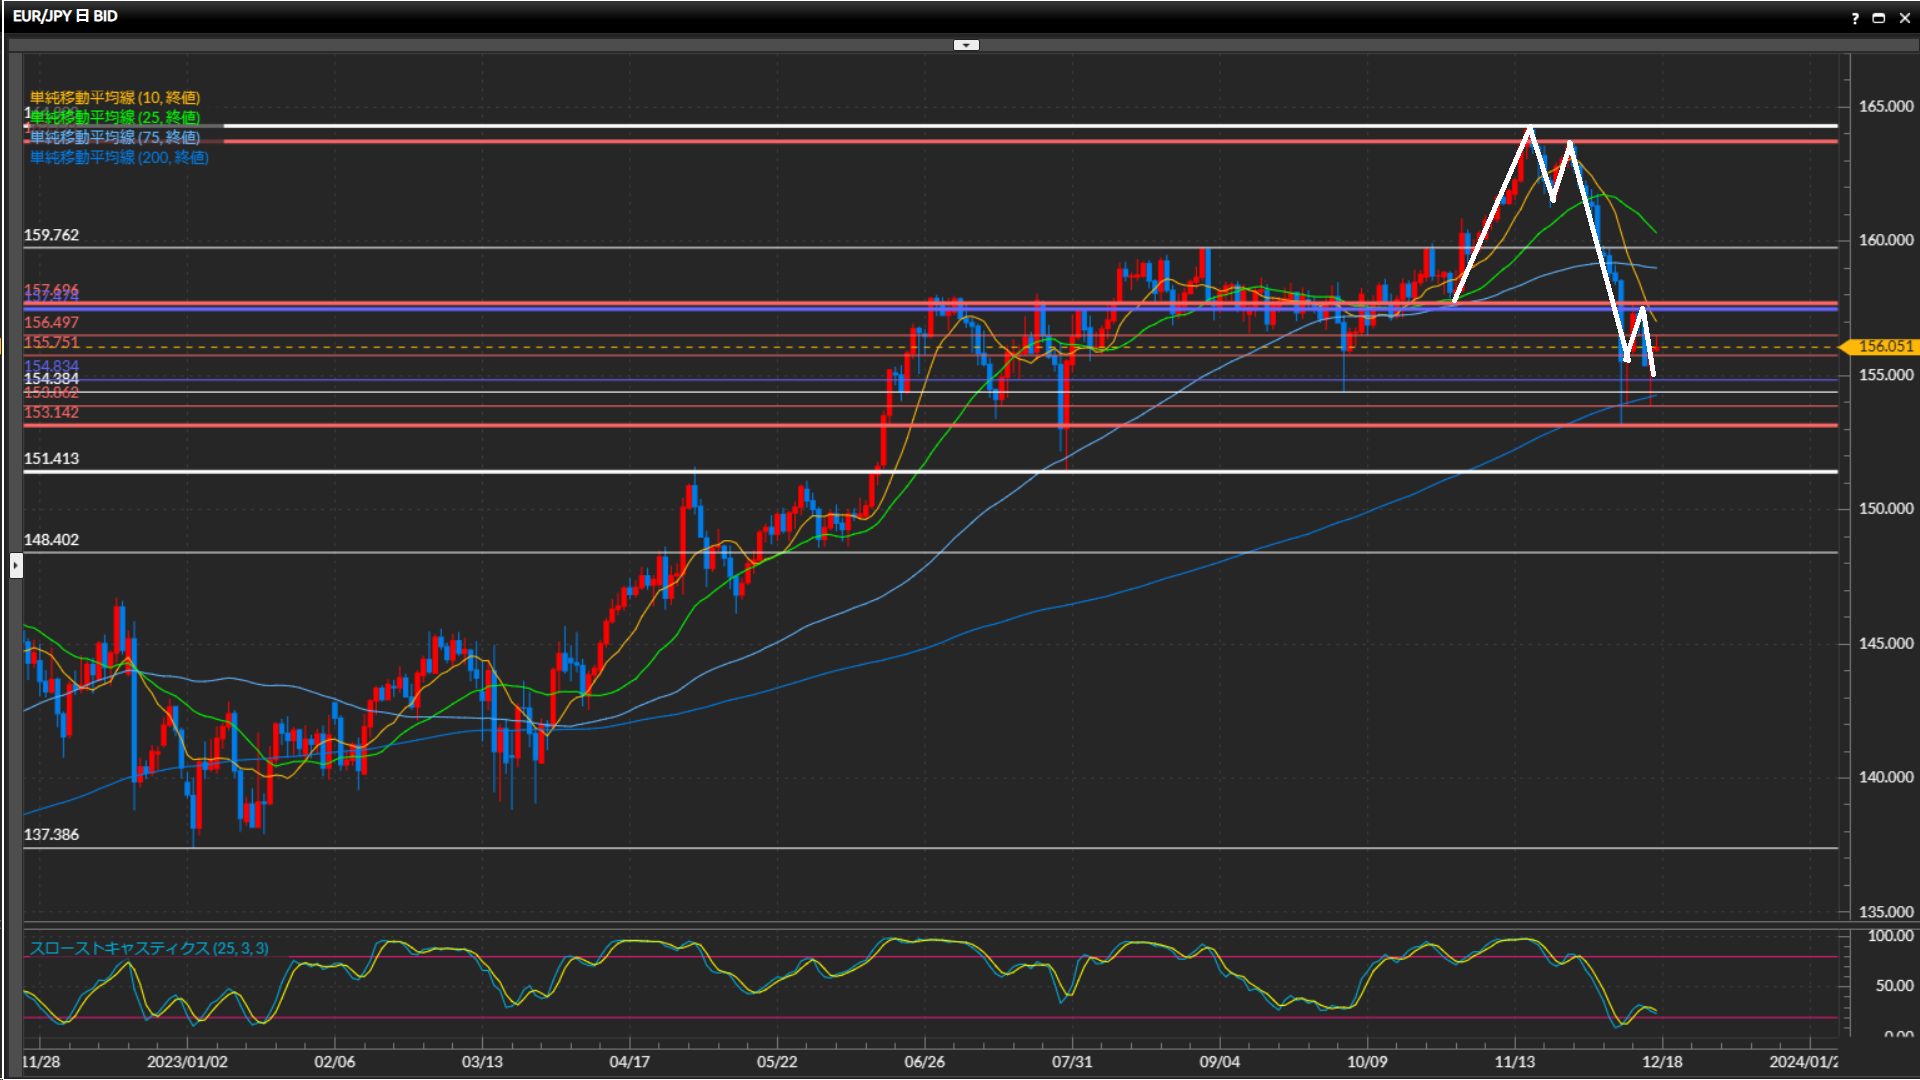Expand the top toolbar dropdown arrow

966,45
